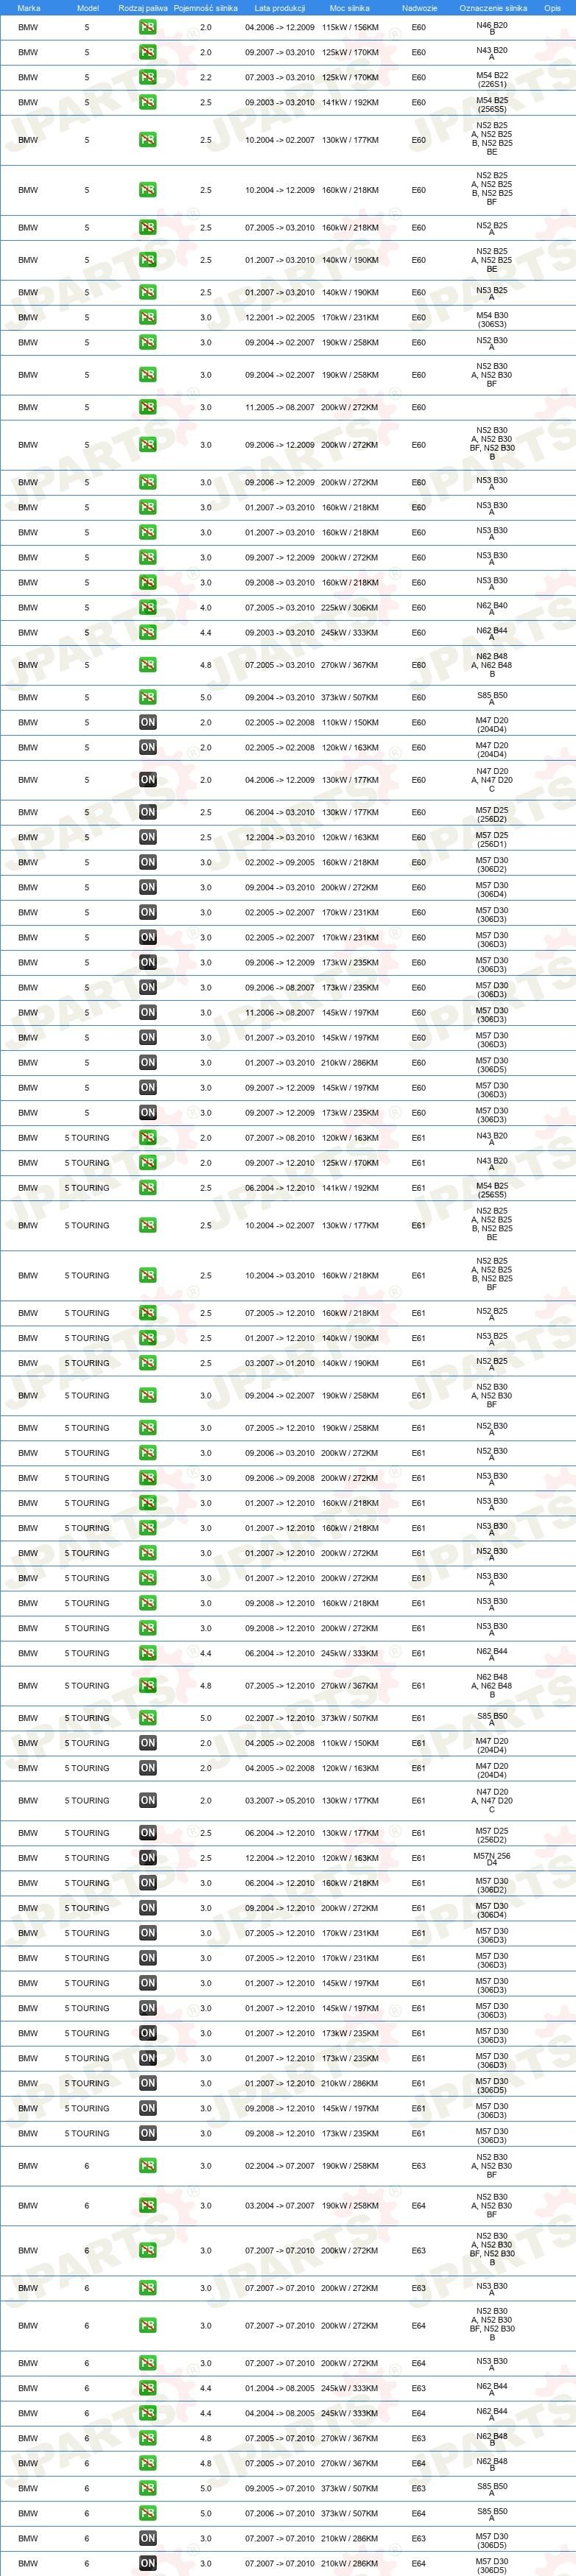Click date range '03.2004 -> 07.2007'
576x2576 pixels.
pos(280,2205)
